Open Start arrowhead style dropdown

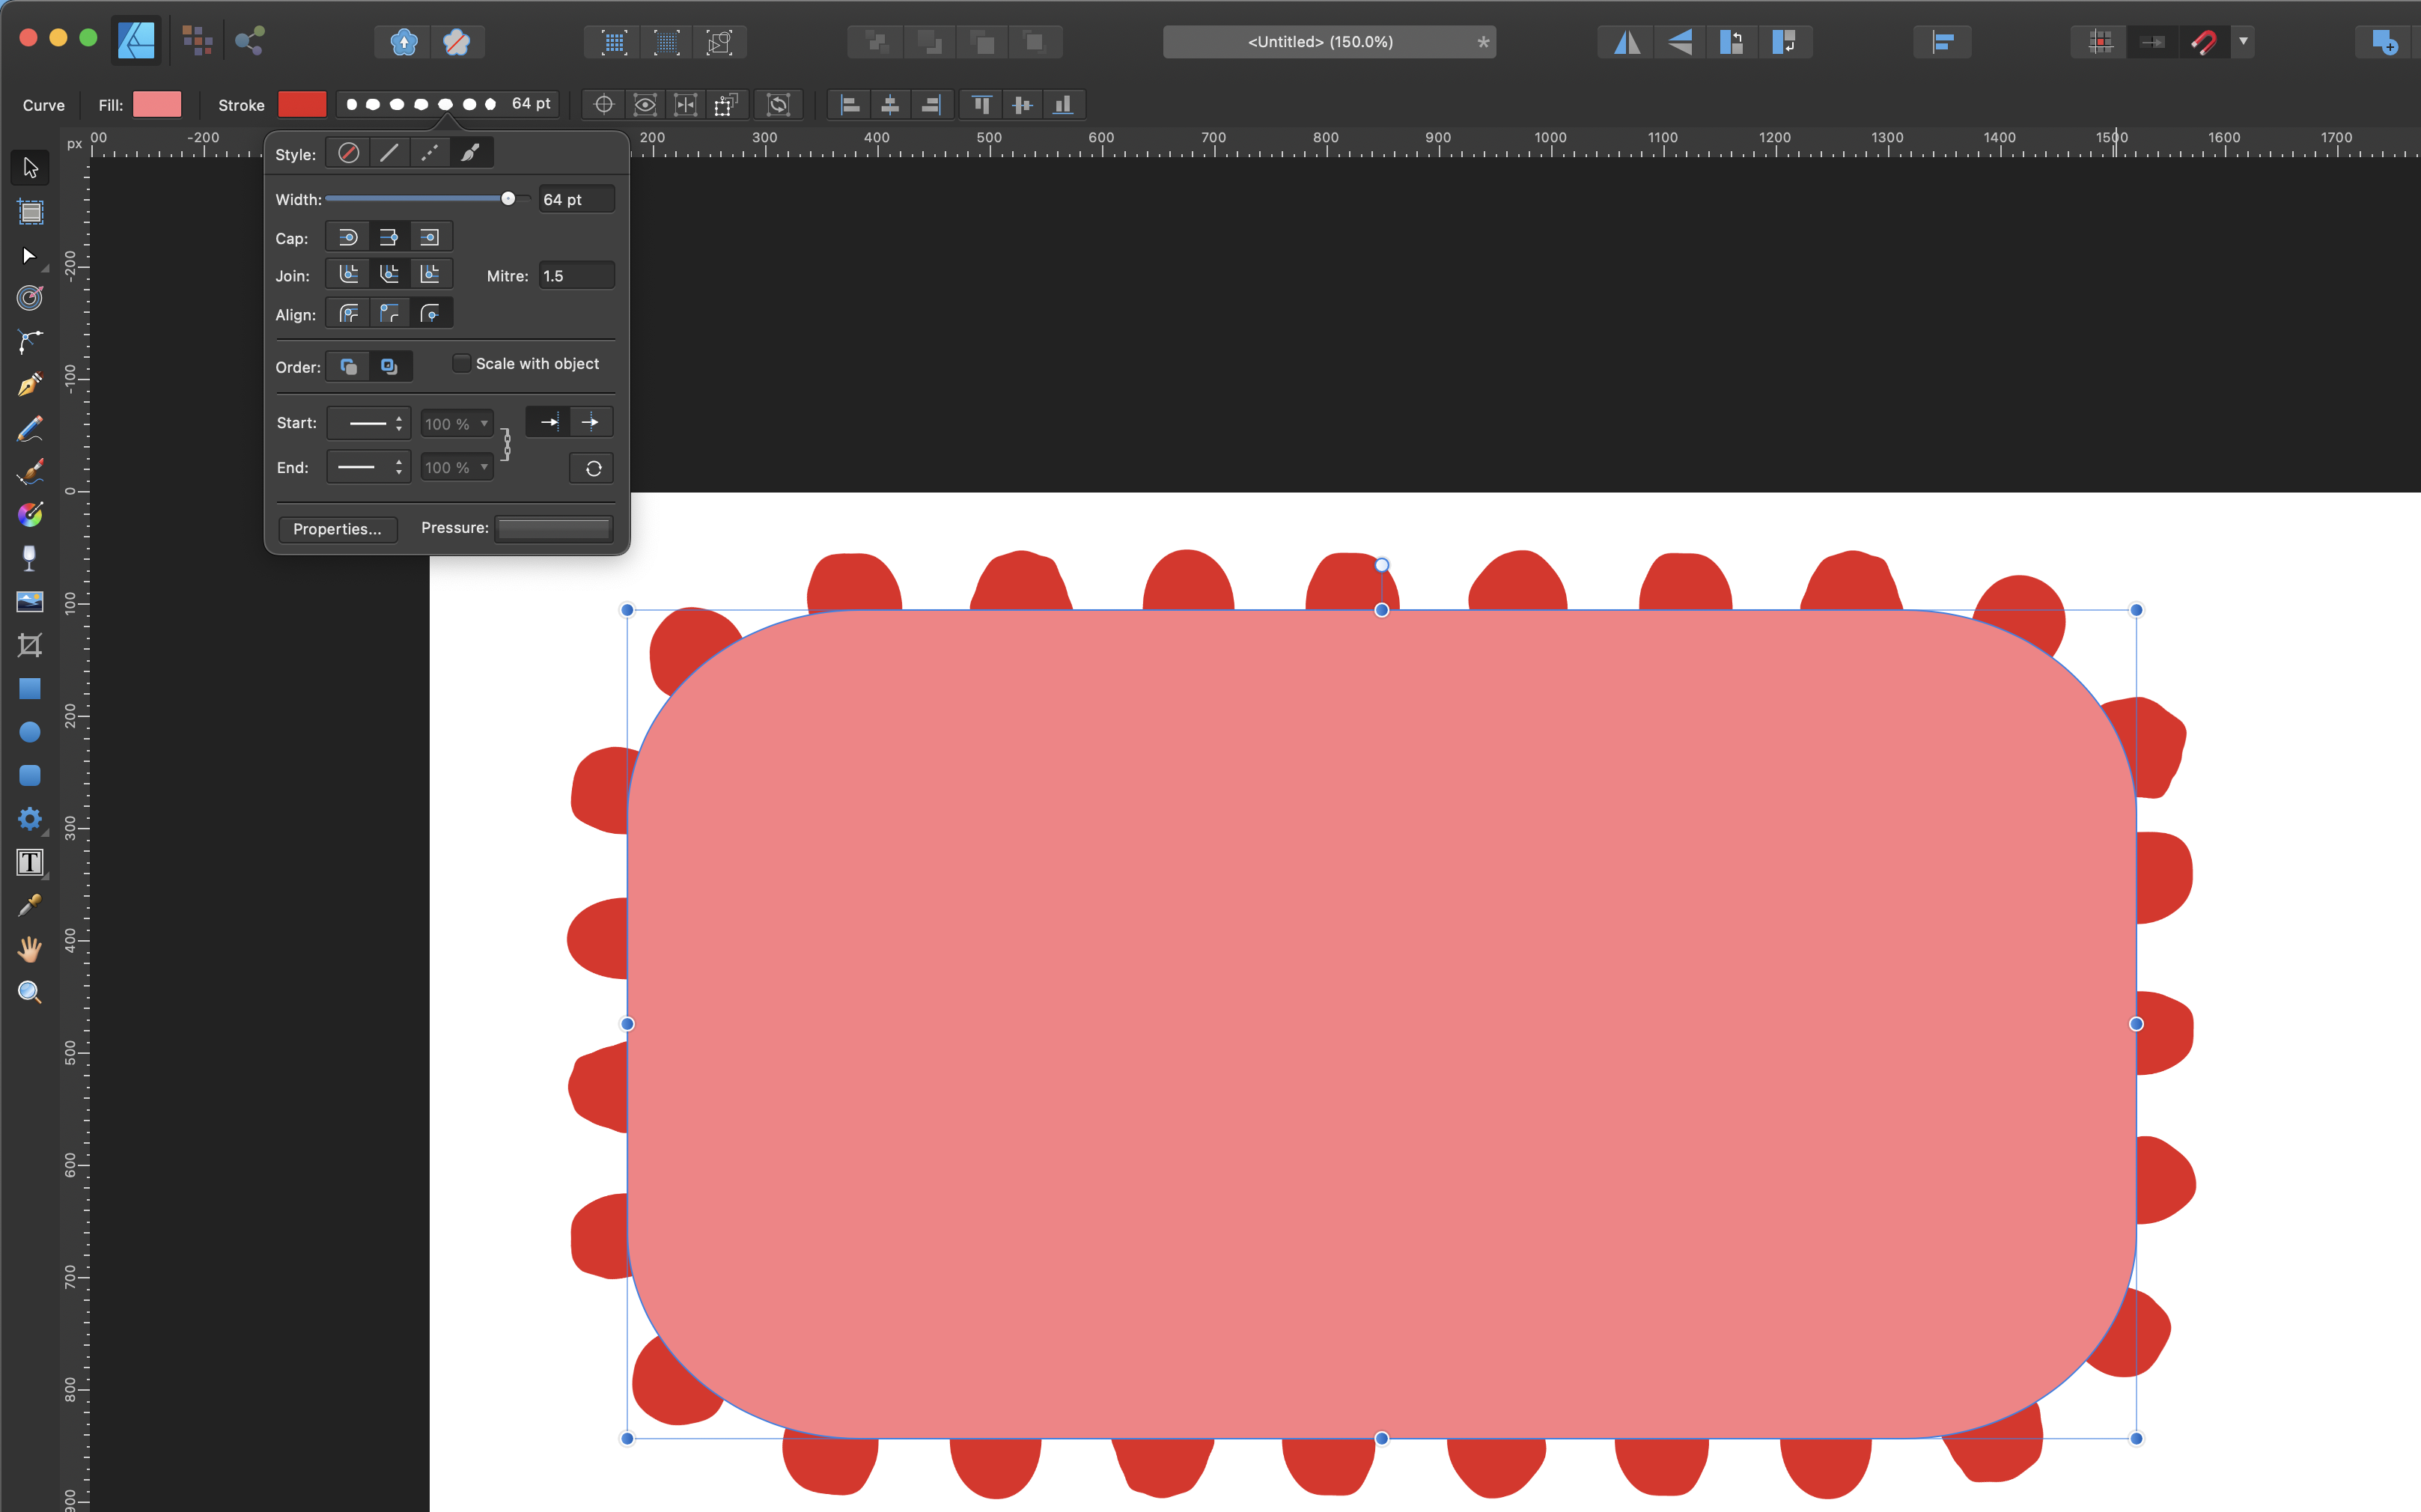(368, 423)
